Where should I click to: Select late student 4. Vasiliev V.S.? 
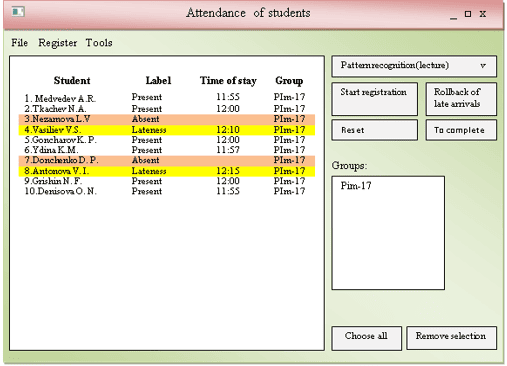click(x=167, y=130)
